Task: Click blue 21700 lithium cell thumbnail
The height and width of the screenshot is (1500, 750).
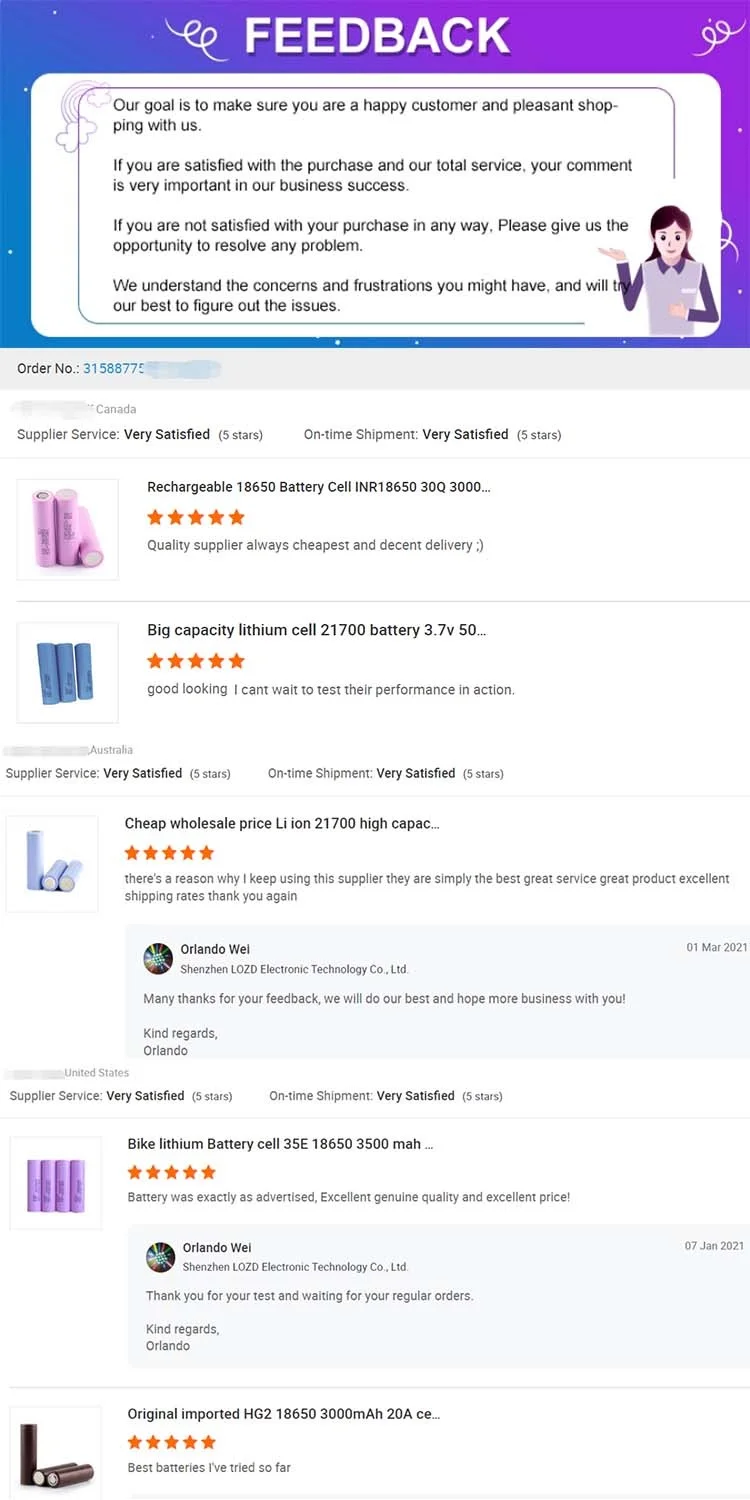Action: coord(68,672)
